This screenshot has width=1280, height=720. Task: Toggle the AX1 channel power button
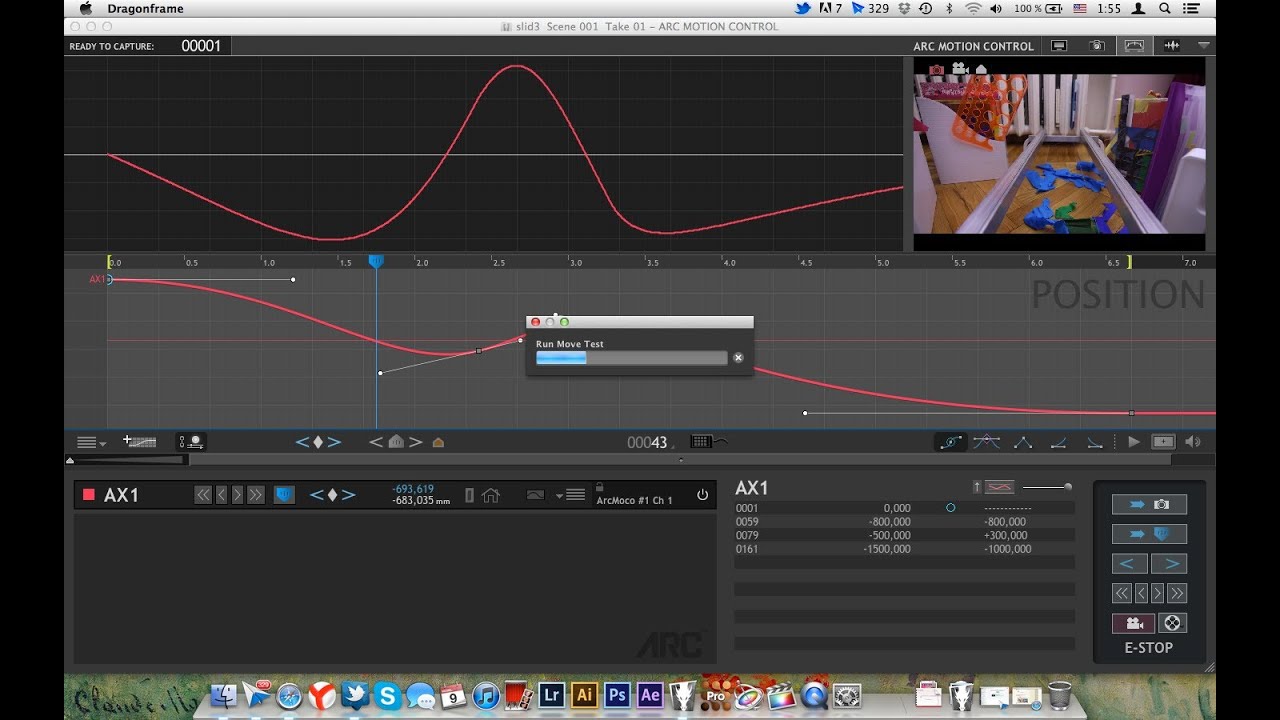tap(702, 495)
